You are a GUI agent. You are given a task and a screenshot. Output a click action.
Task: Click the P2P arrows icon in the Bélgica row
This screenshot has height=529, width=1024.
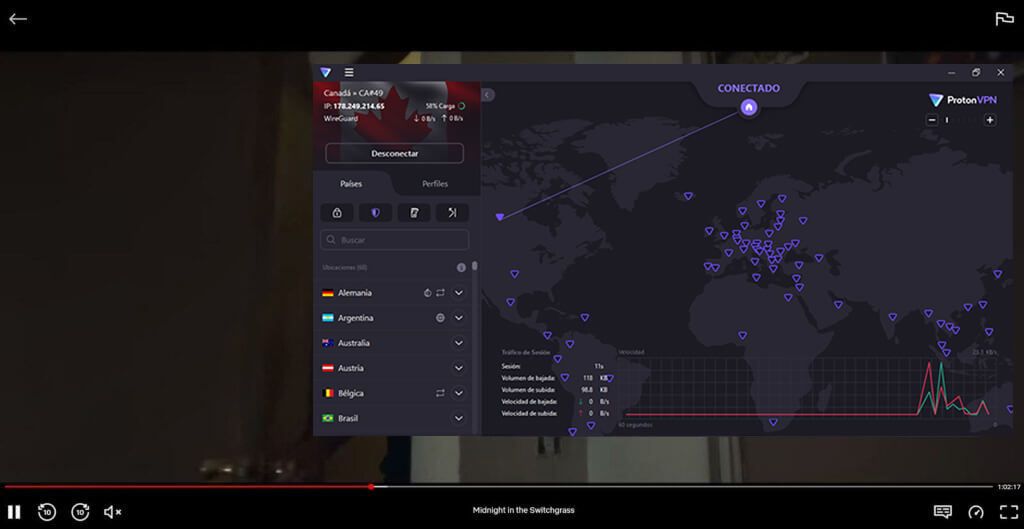click(x=440, y=393)
